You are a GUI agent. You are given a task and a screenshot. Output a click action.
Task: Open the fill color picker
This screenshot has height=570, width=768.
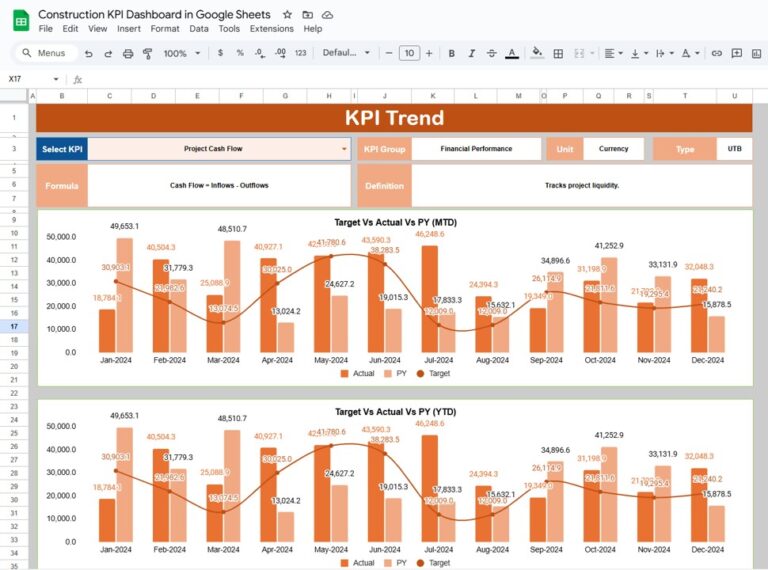(537, 53)
